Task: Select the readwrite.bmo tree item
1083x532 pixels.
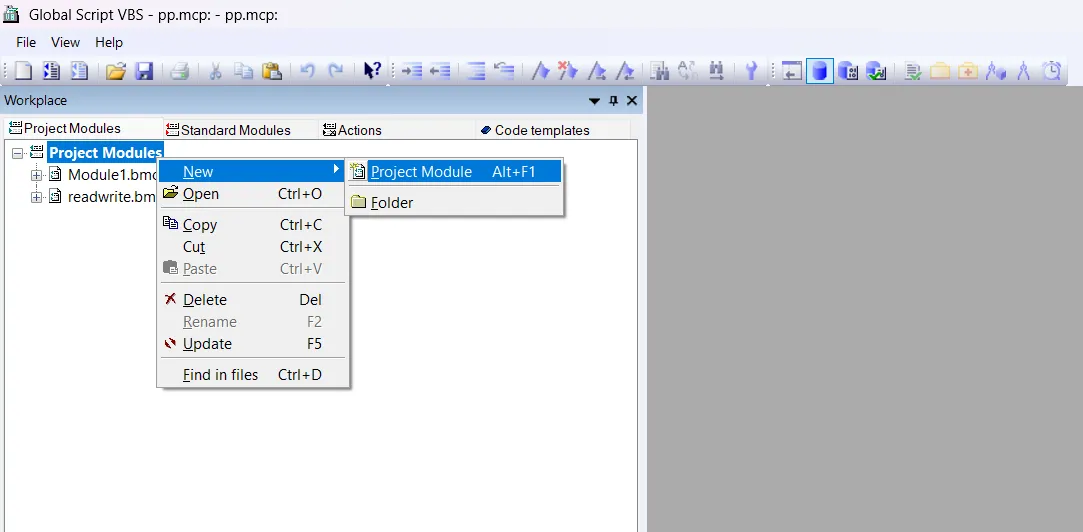Action: pos(112,197)
